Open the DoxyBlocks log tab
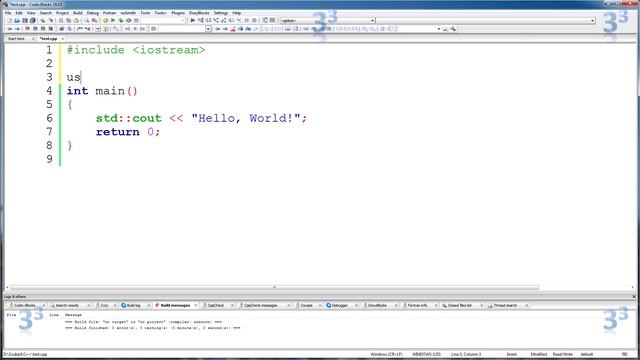This screenshot has height=360, width=640. [377, 305]
